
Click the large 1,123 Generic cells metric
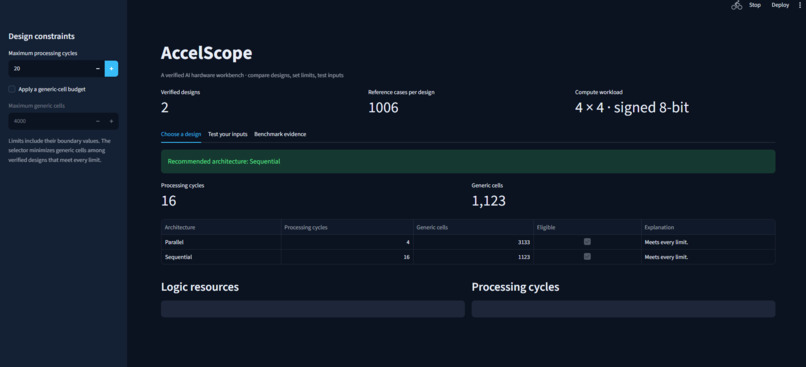pos(488,201)
